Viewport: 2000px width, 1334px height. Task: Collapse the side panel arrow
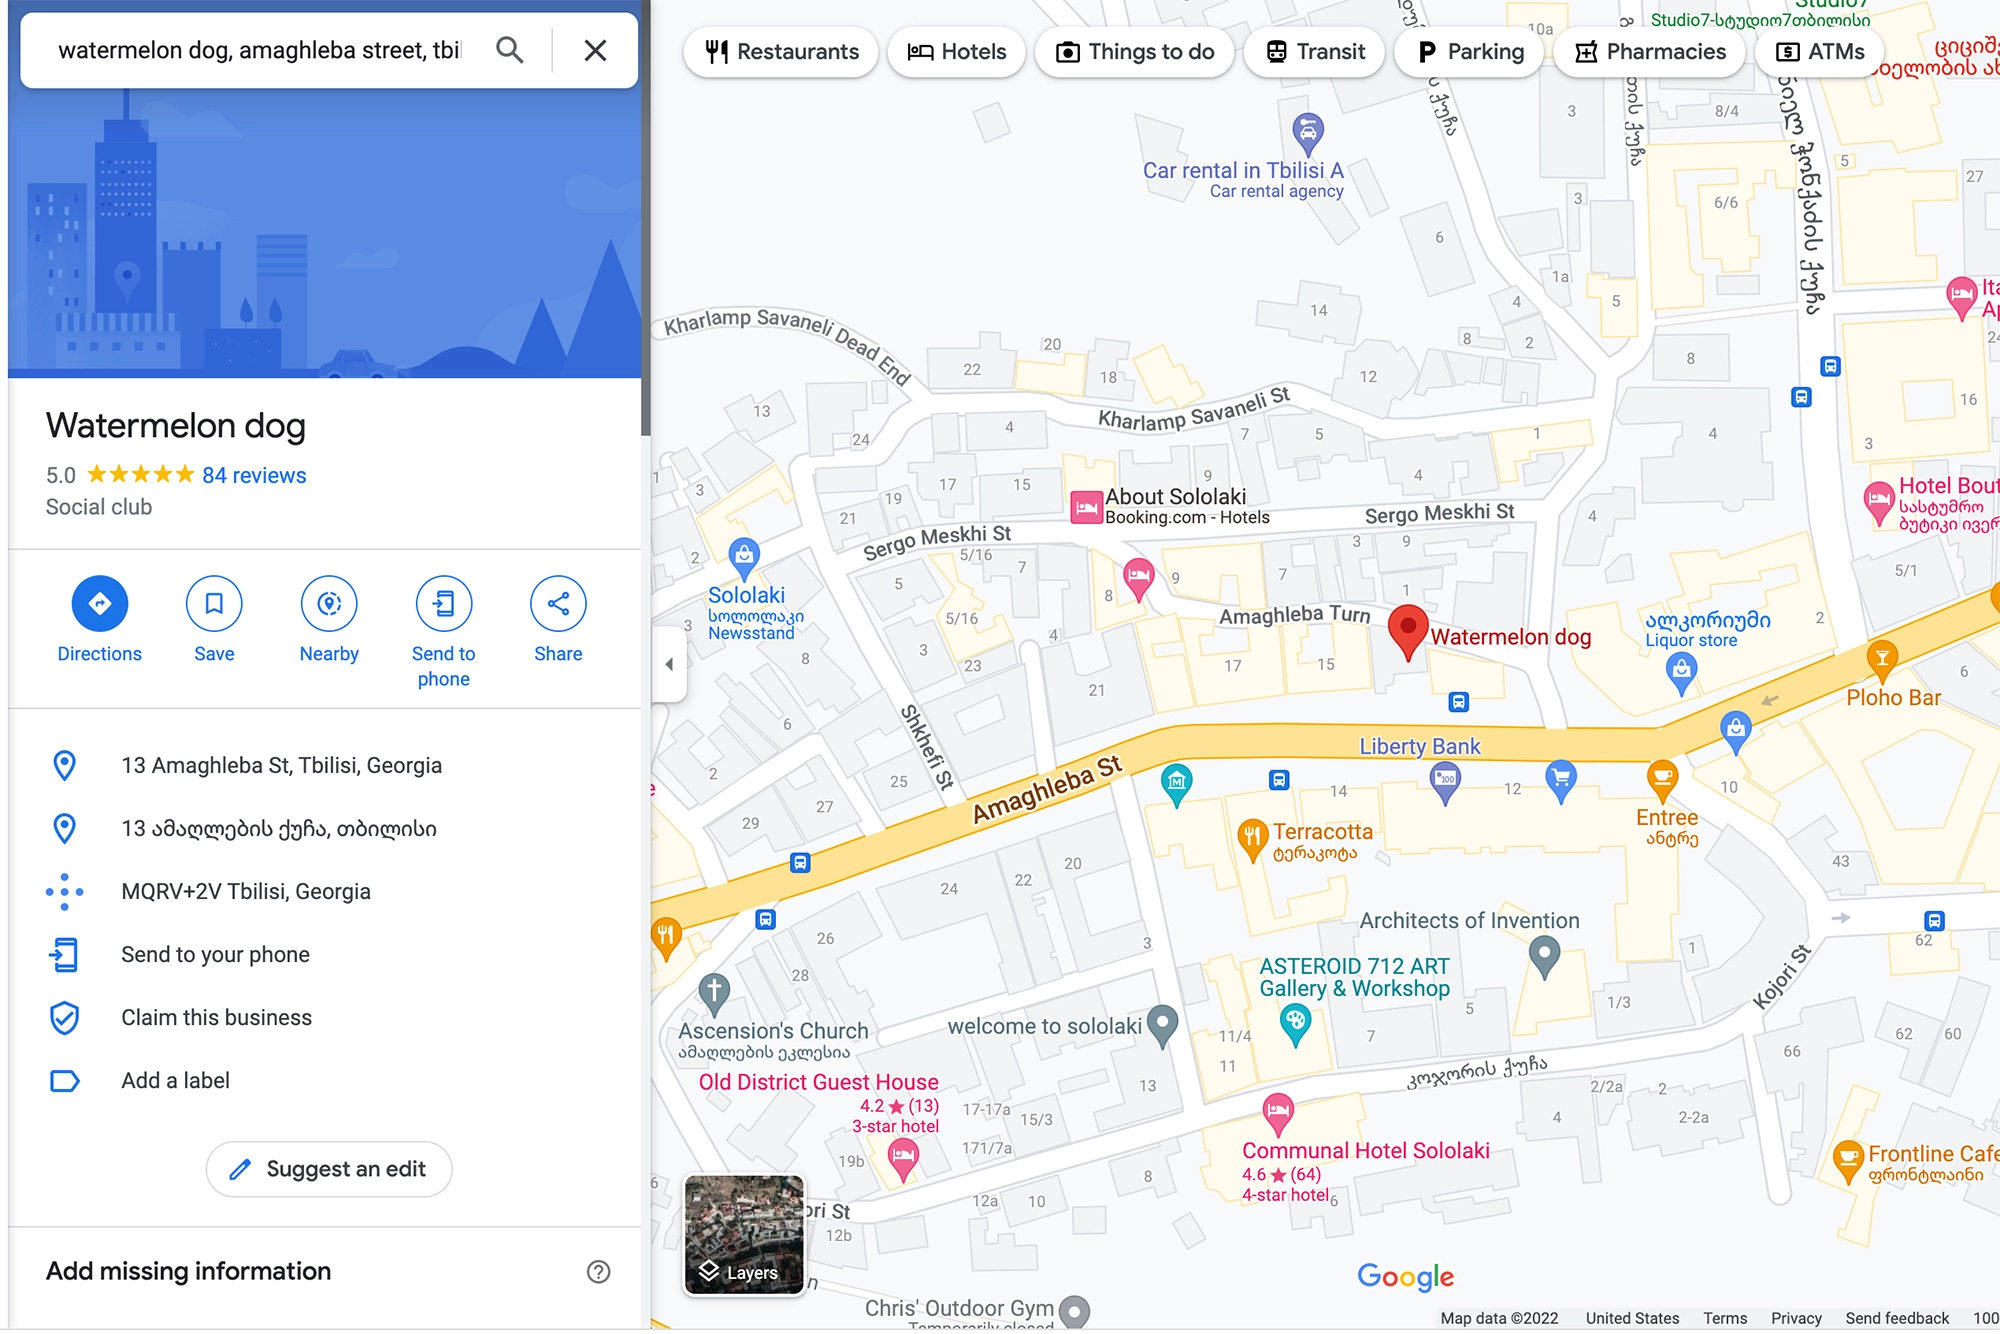(669, 664)
